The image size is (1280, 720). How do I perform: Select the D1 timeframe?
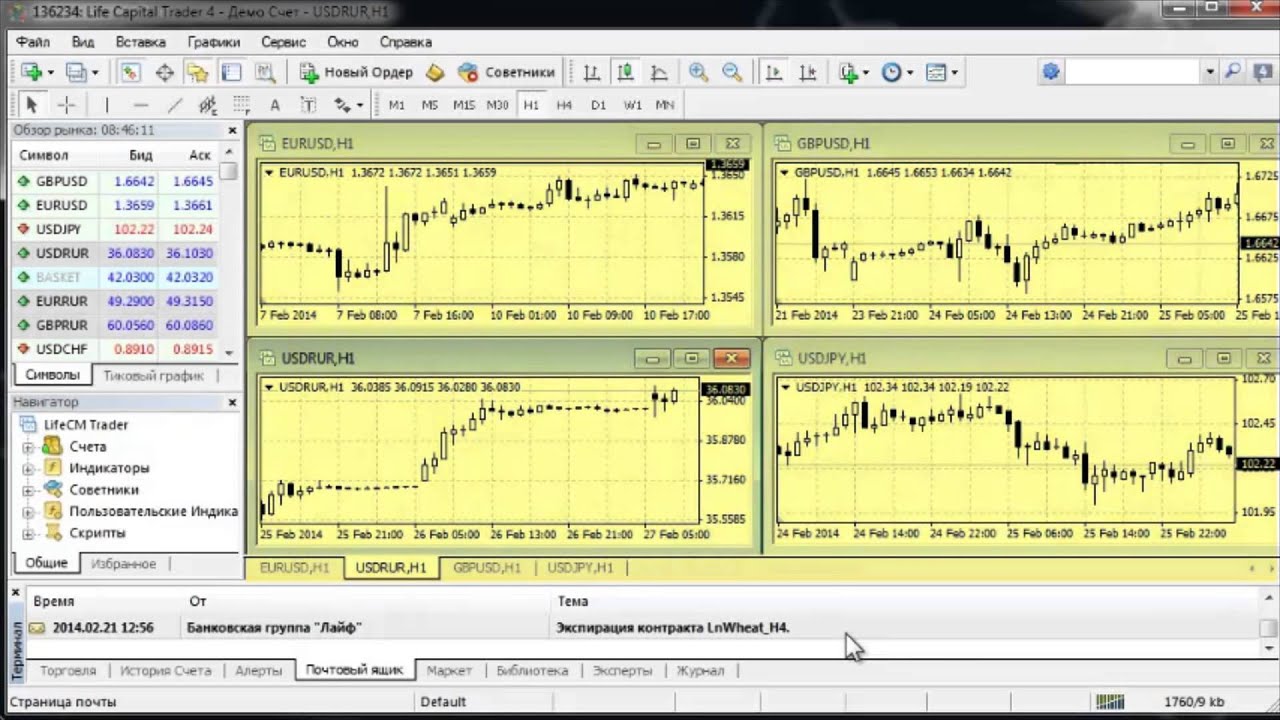[x=598, y=104]
